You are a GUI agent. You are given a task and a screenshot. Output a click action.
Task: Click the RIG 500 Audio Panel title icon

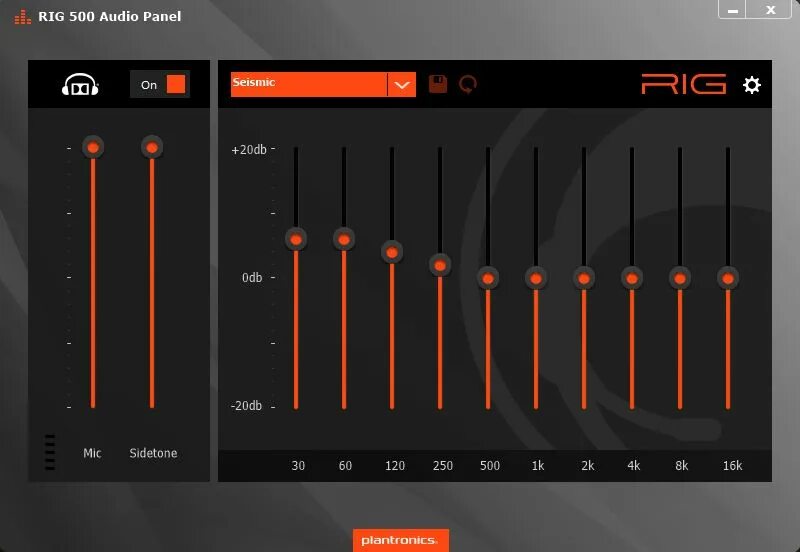pyautogui.click(x=22, y=17)
